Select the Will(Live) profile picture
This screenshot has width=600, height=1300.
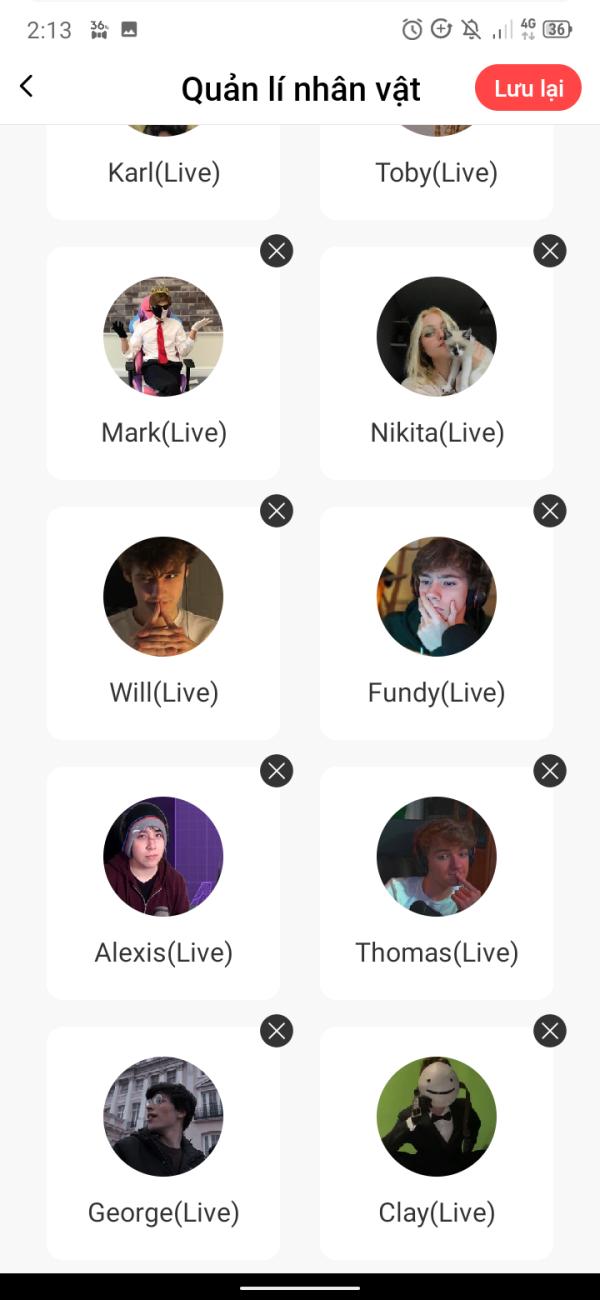[163, 597]
